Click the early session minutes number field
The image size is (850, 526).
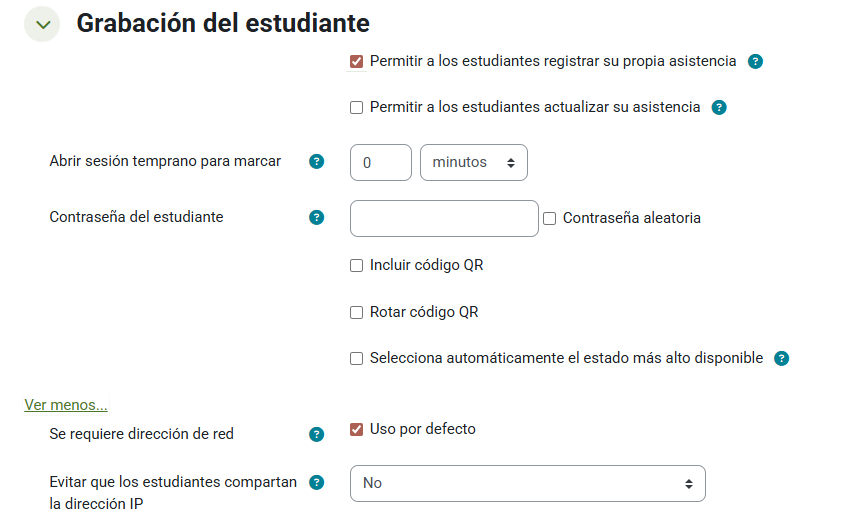[x=381, y=163]
